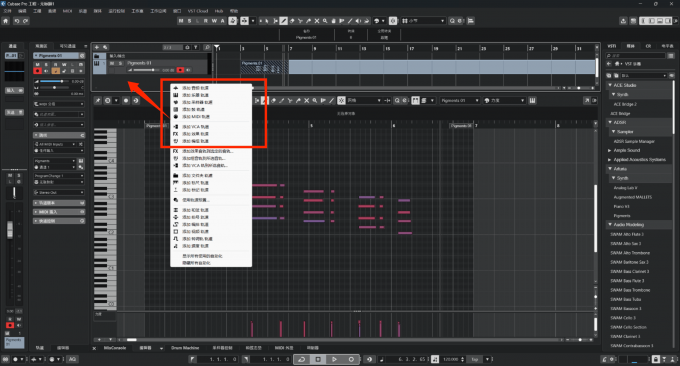The image size is (680, 366).
Task: Switch to the VSTi tab in the right panel
Action: click(x=611, y=46)
